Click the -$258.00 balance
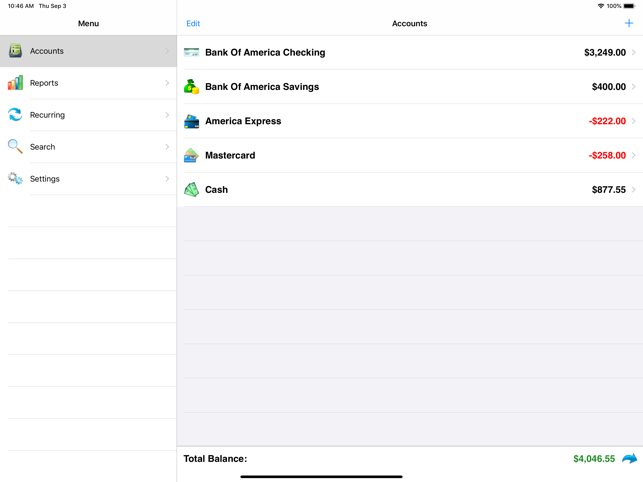 coord(607,155)
